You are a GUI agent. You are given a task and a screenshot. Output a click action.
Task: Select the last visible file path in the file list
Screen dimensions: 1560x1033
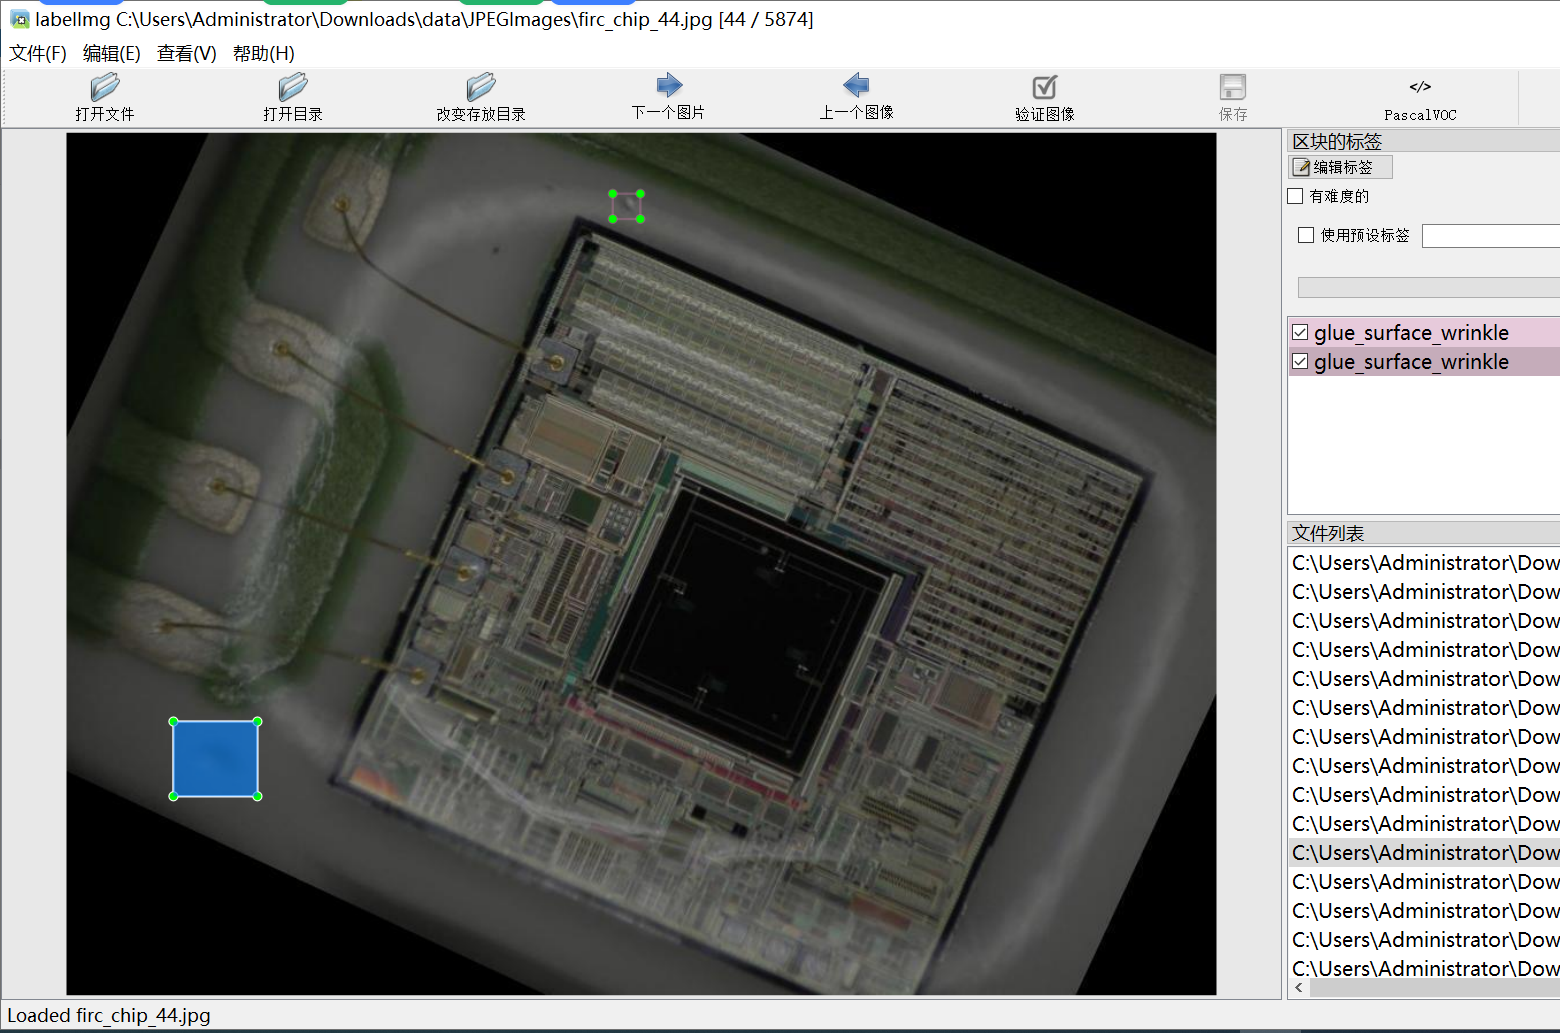[x=1424, y=968]
